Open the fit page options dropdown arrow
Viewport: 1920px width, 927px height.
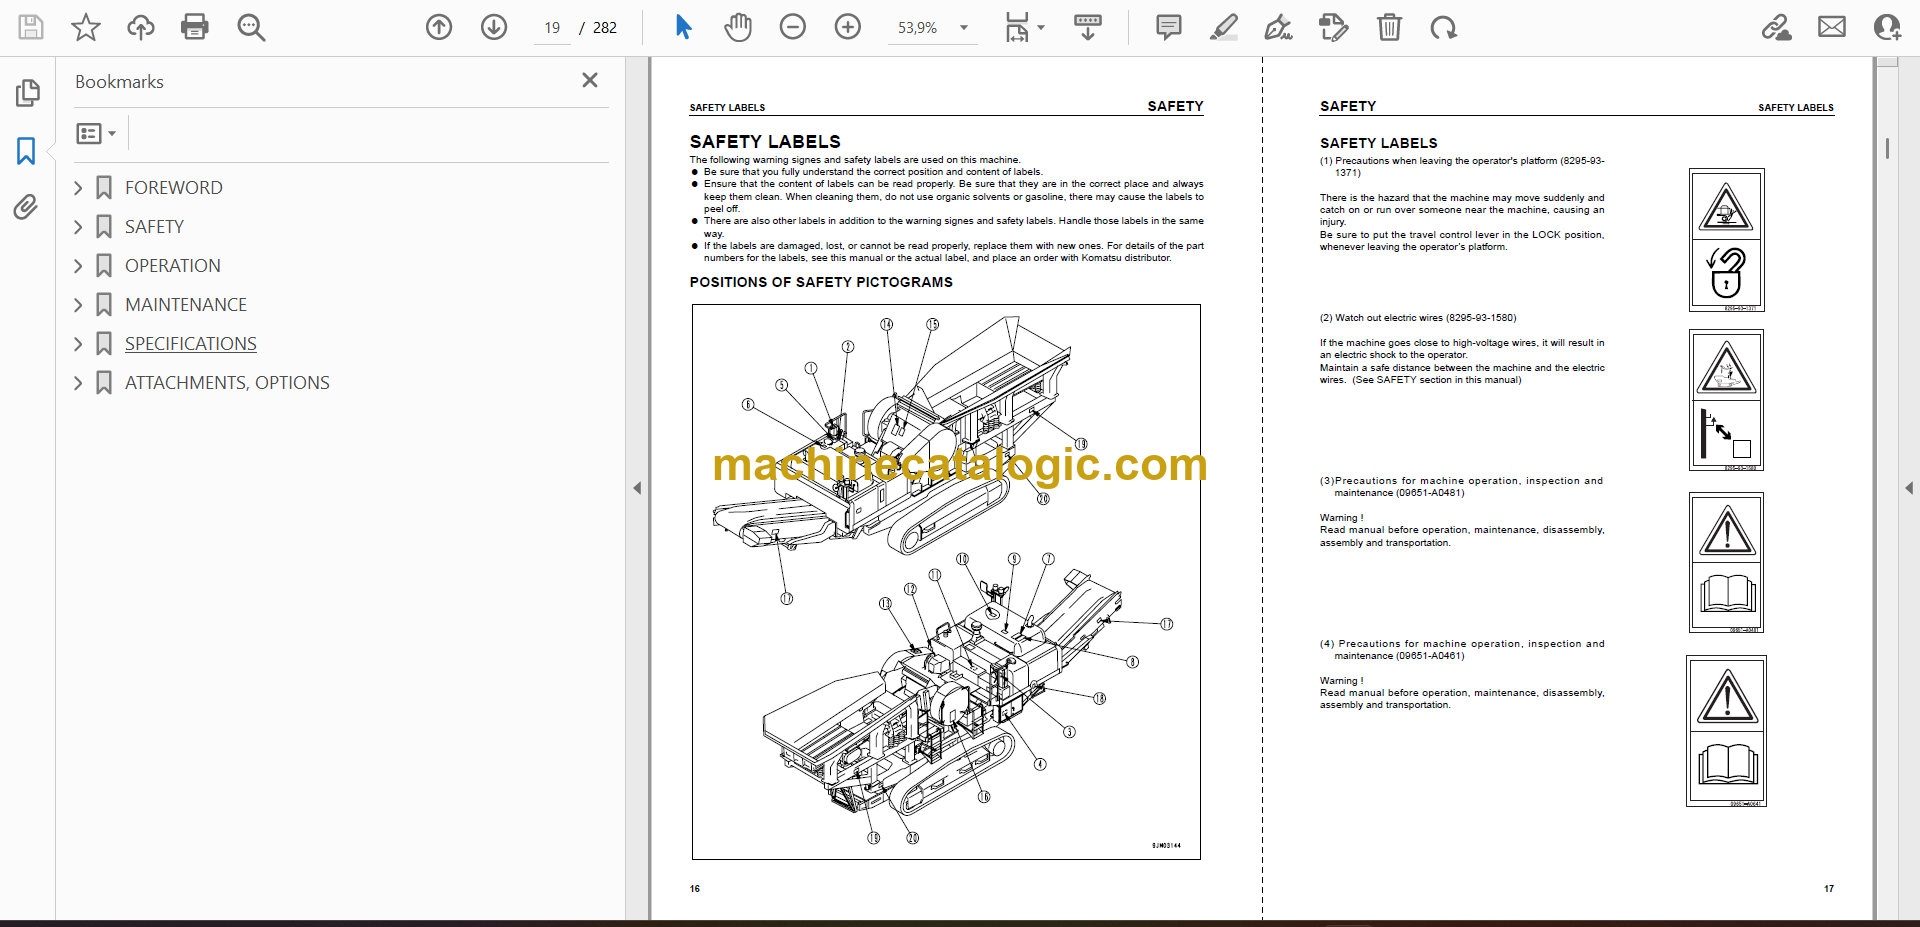coord(1041,28)
